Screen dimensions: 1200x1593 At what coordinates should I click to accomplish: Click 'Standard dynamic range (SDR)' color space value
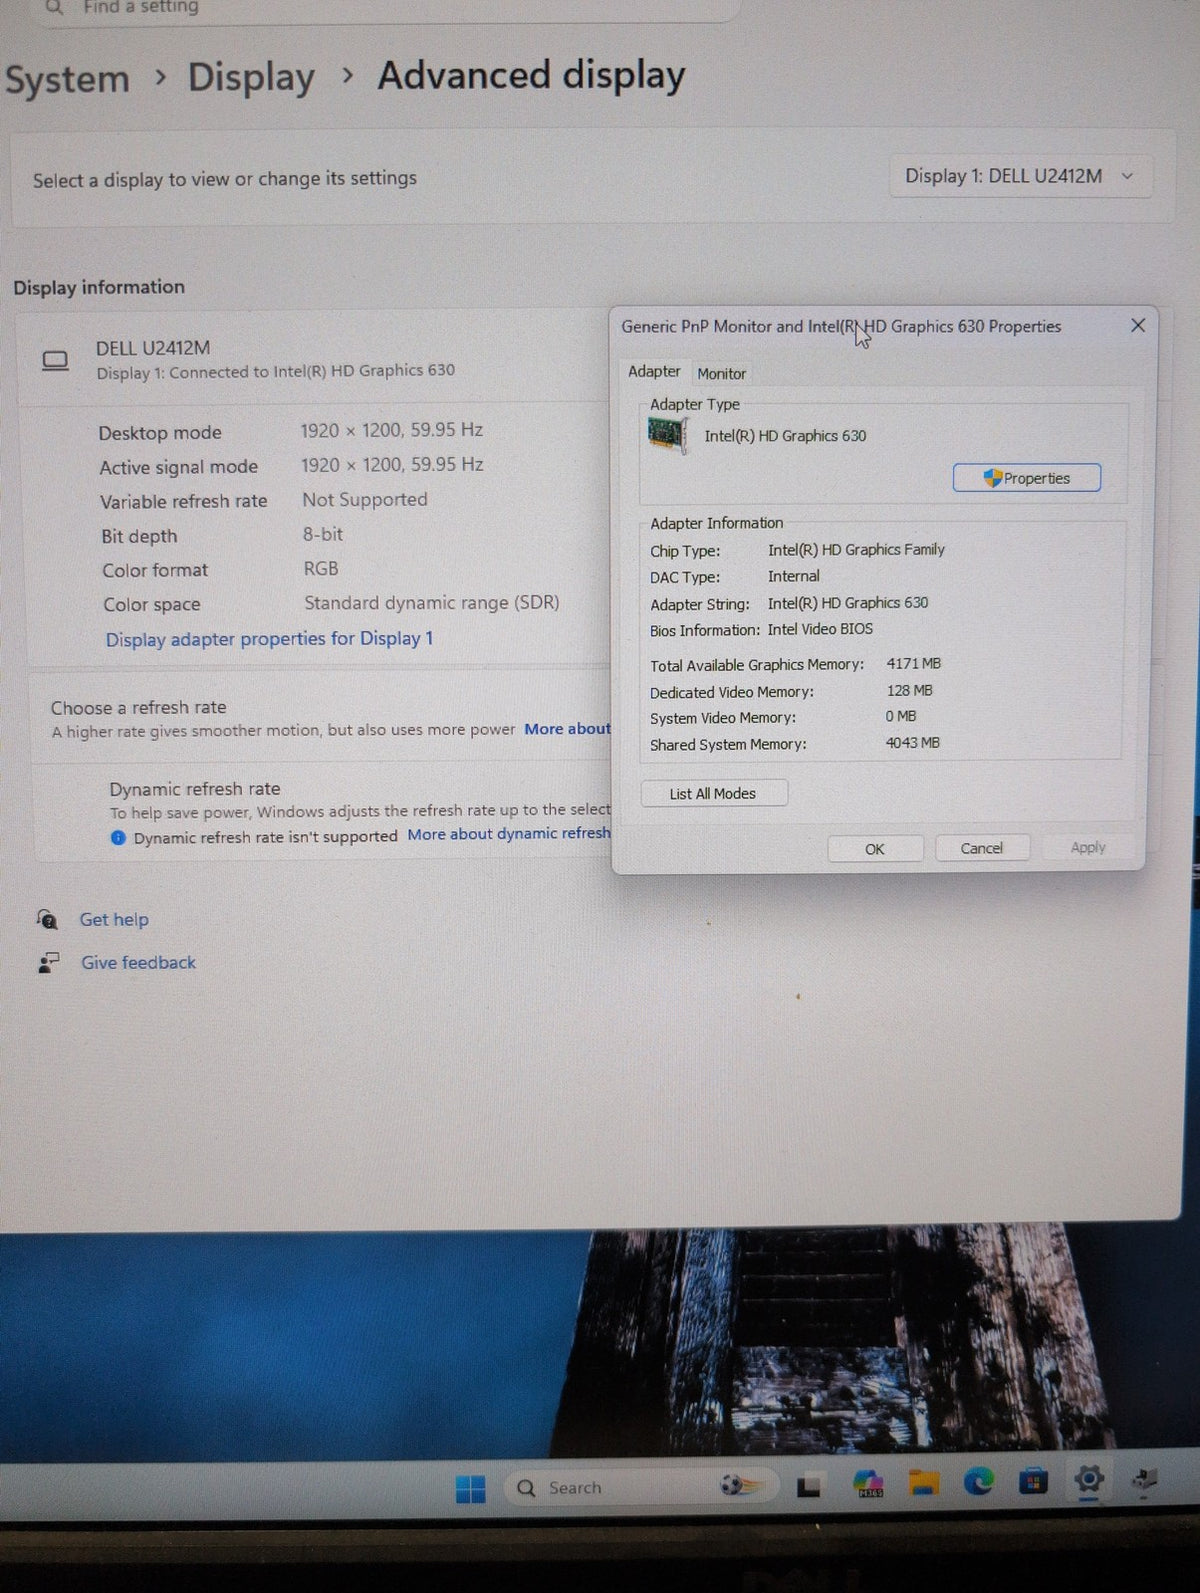point(432,602)
